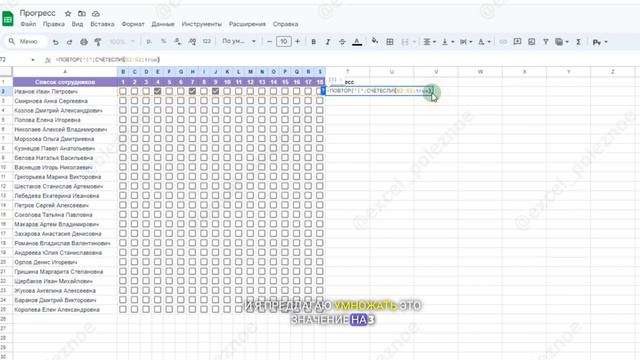Open the Файл menu
This screenshot has height=360, width=640.
(x=28, y=24)
